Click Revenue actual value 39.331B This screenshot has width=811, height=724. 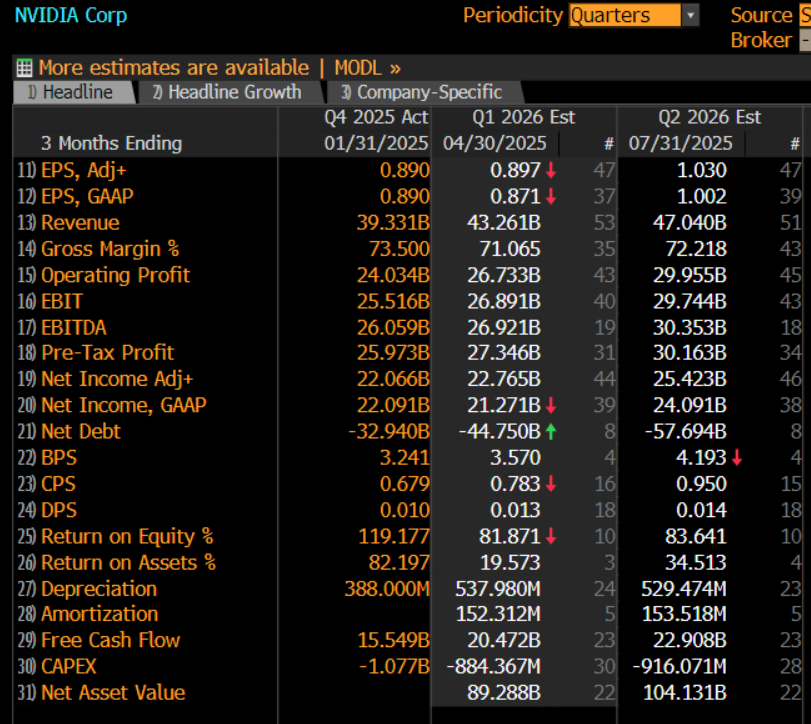click(393, 223)
